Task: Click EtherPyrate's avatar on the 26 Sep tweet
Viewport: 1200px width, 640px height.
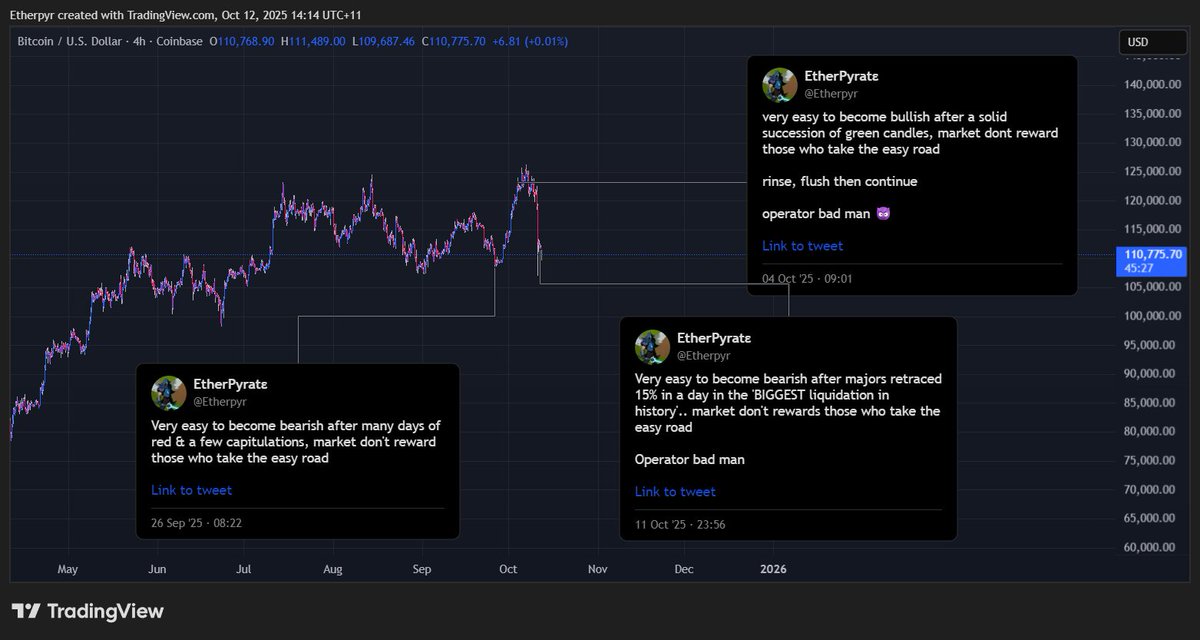Action: pyautogui.click(x=167, y=393)
